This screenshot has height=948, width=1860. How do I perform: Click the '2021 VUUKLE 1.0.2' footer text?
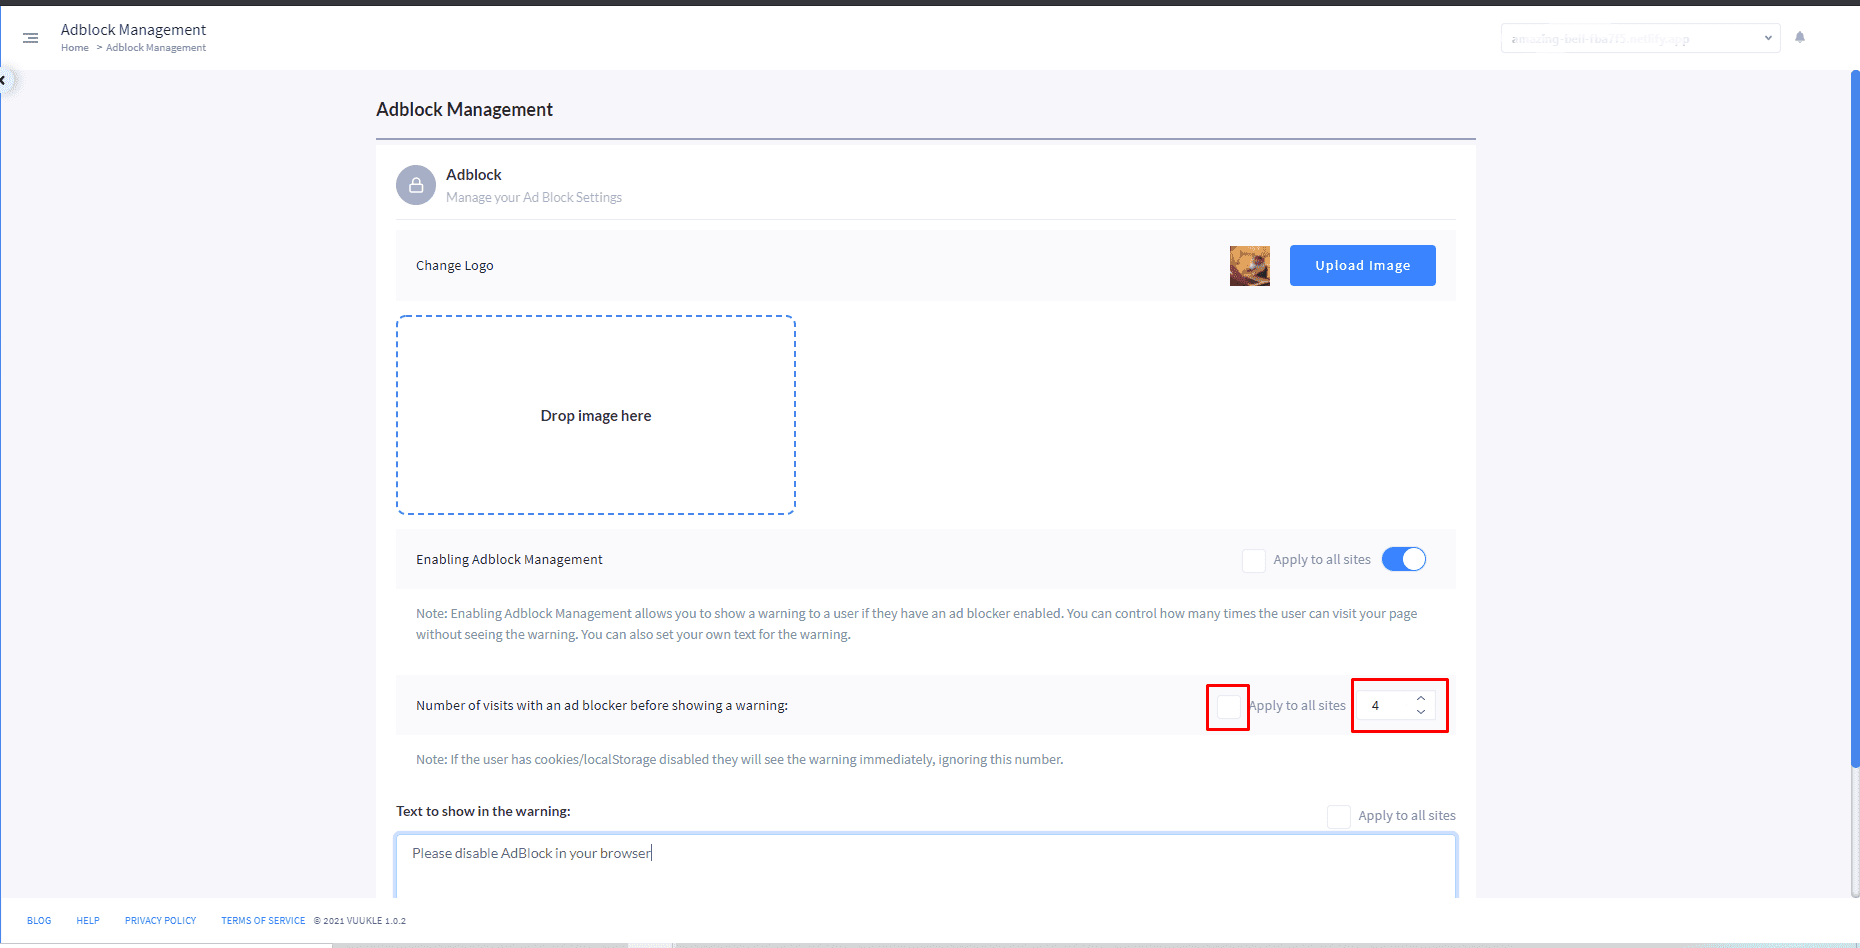[360, 921]
